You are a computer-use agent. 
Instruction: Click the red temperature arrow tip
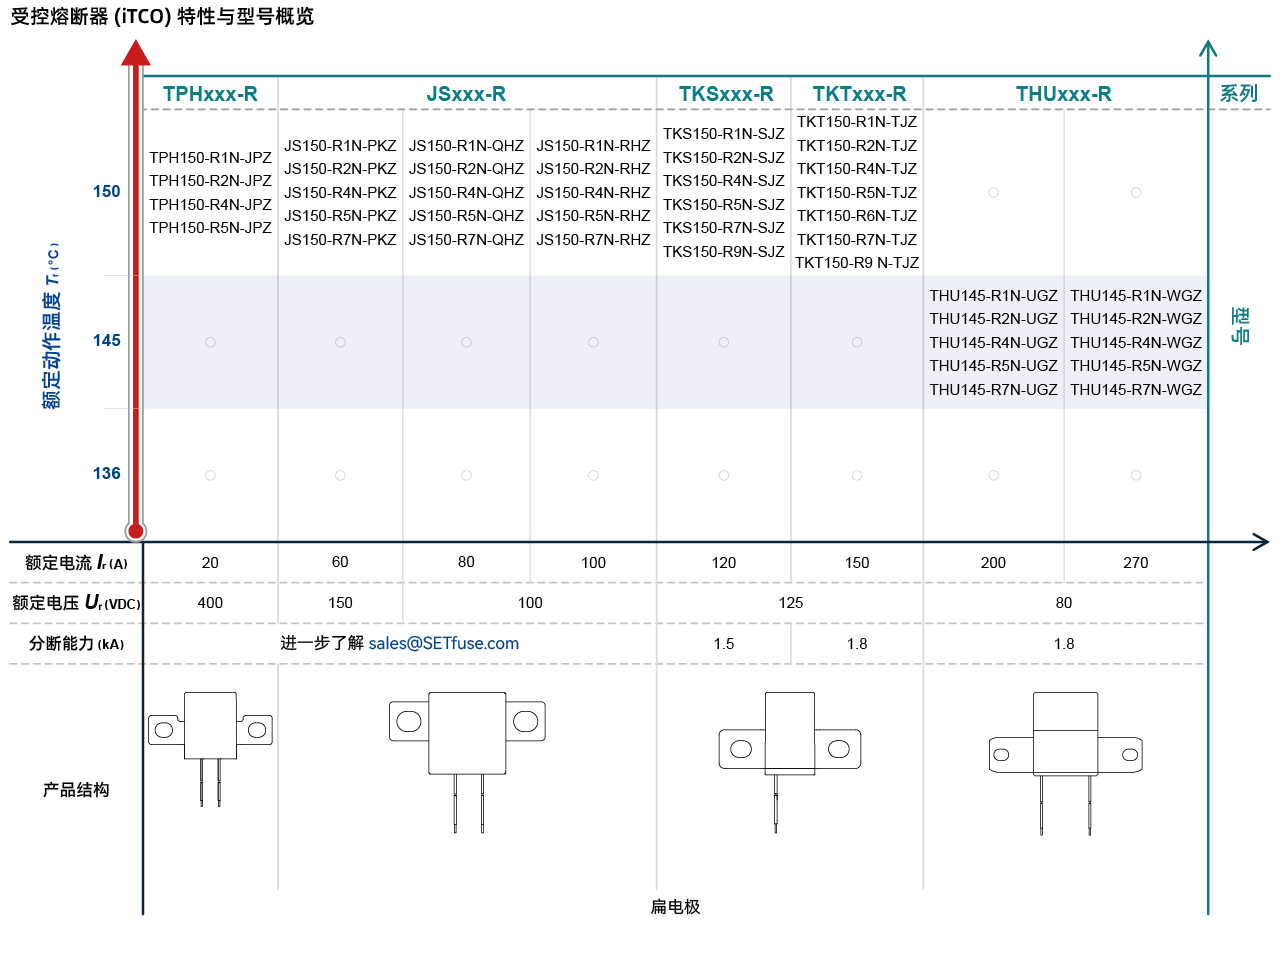click(136, 50)
